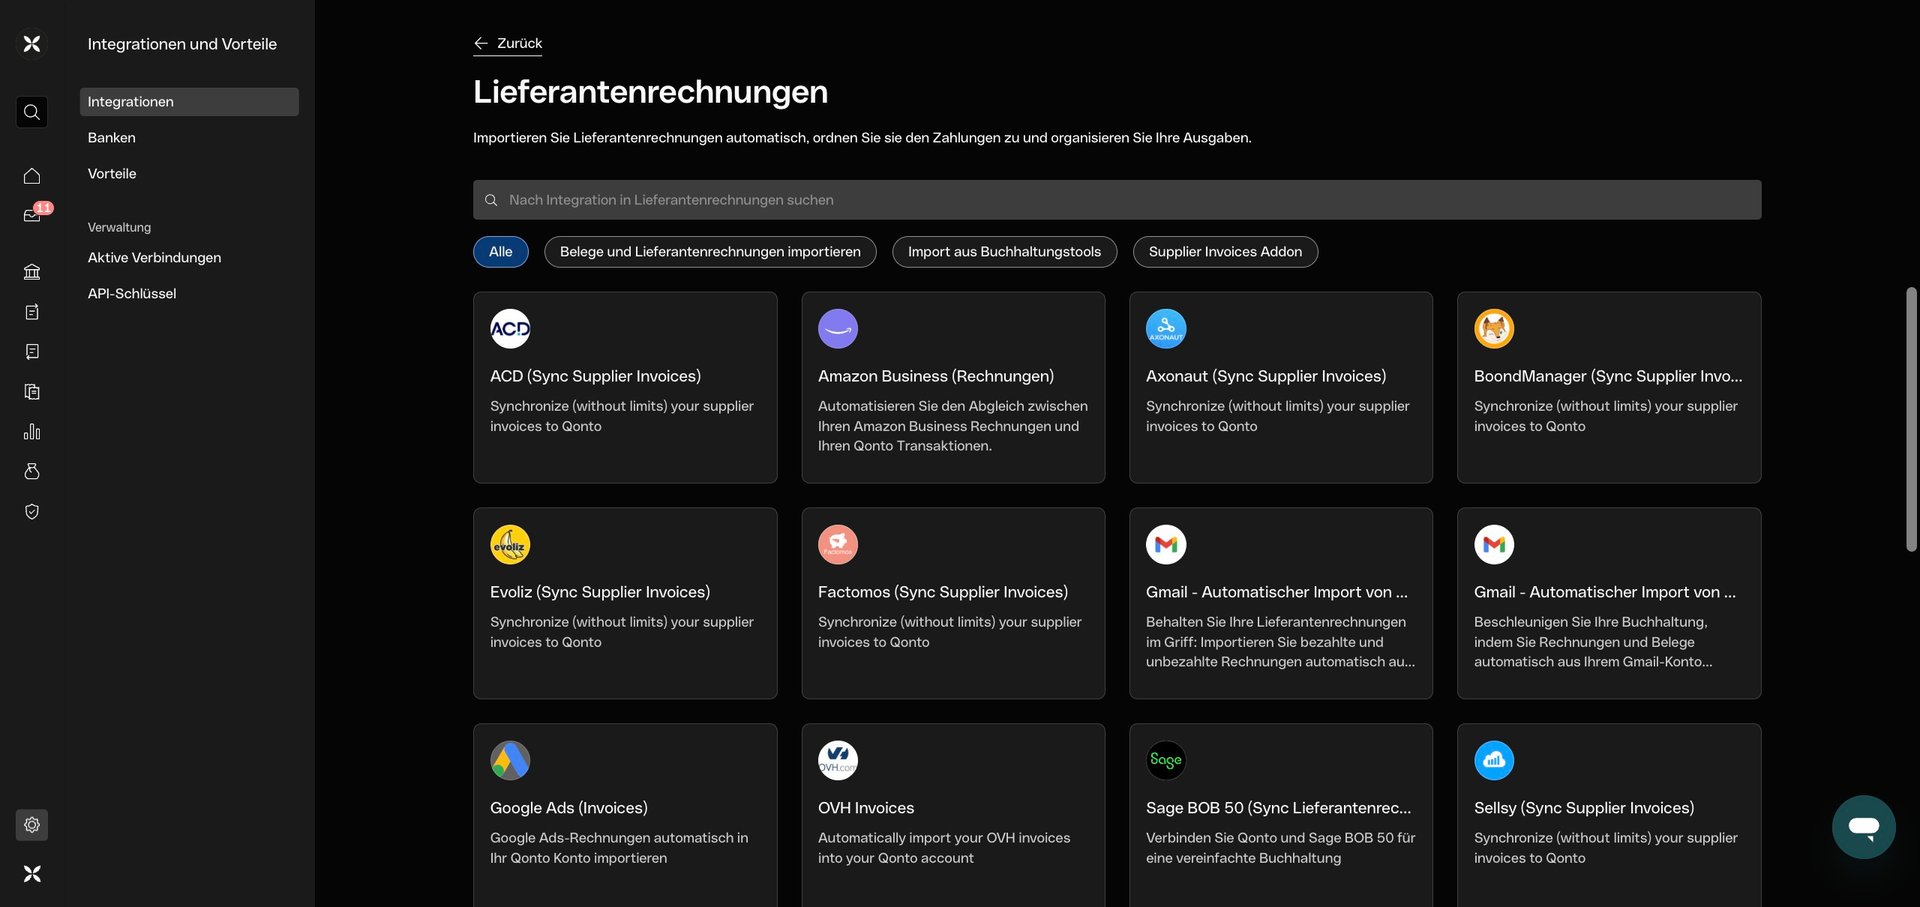Open API-Schlüssel section
This screenshot has width=1920, height=907.
(132, 294)
